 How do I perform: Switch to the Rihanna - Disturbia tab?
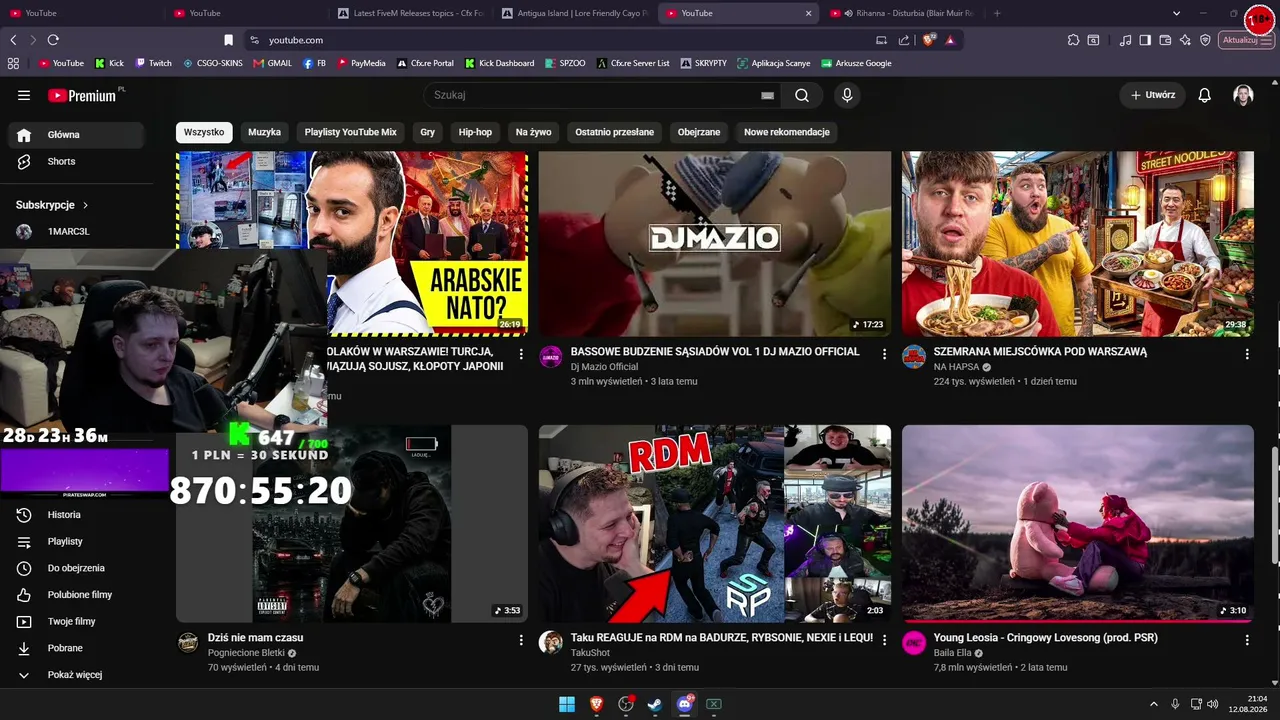(x=905, y=13)
